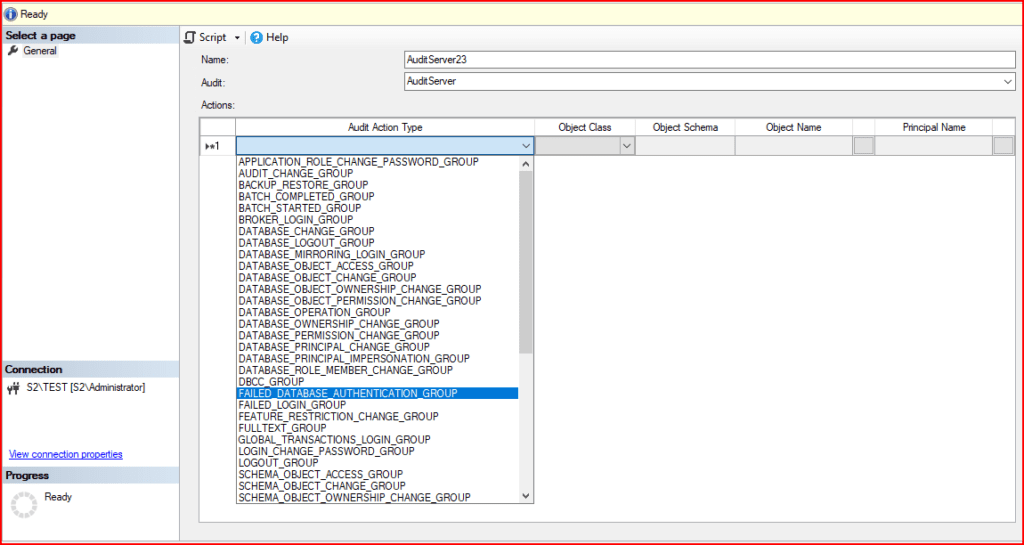Choose FAILED_DATABASE_AUTHENTICATION_GROUP from list
Viewport: 1024px width, 545px height.
coord(347,393)
